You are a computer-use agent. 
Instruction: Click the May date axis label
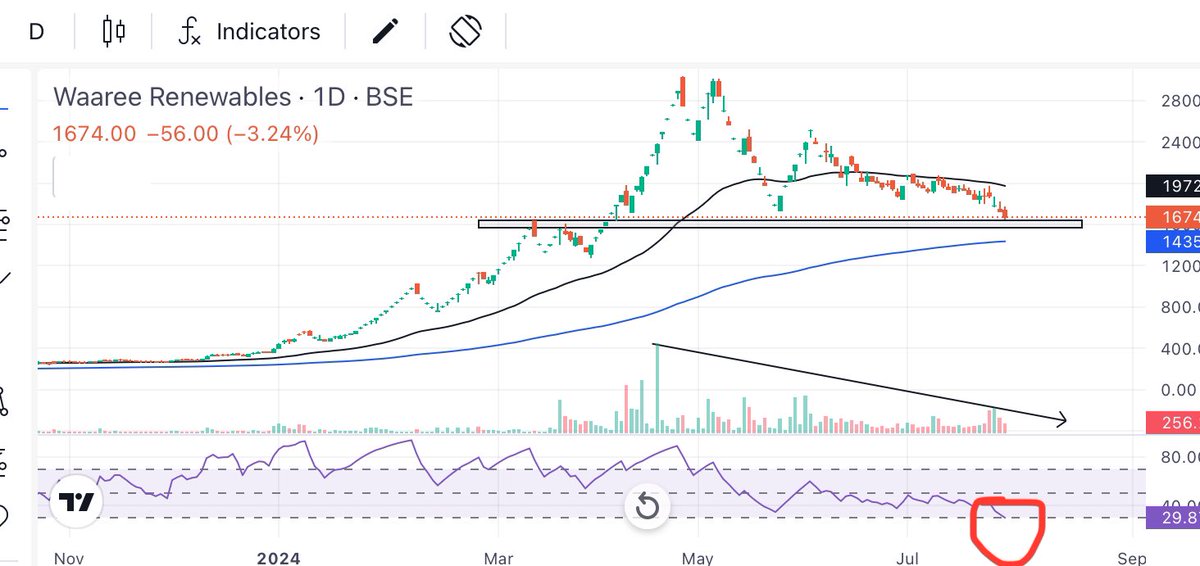(x=700, y=558)
